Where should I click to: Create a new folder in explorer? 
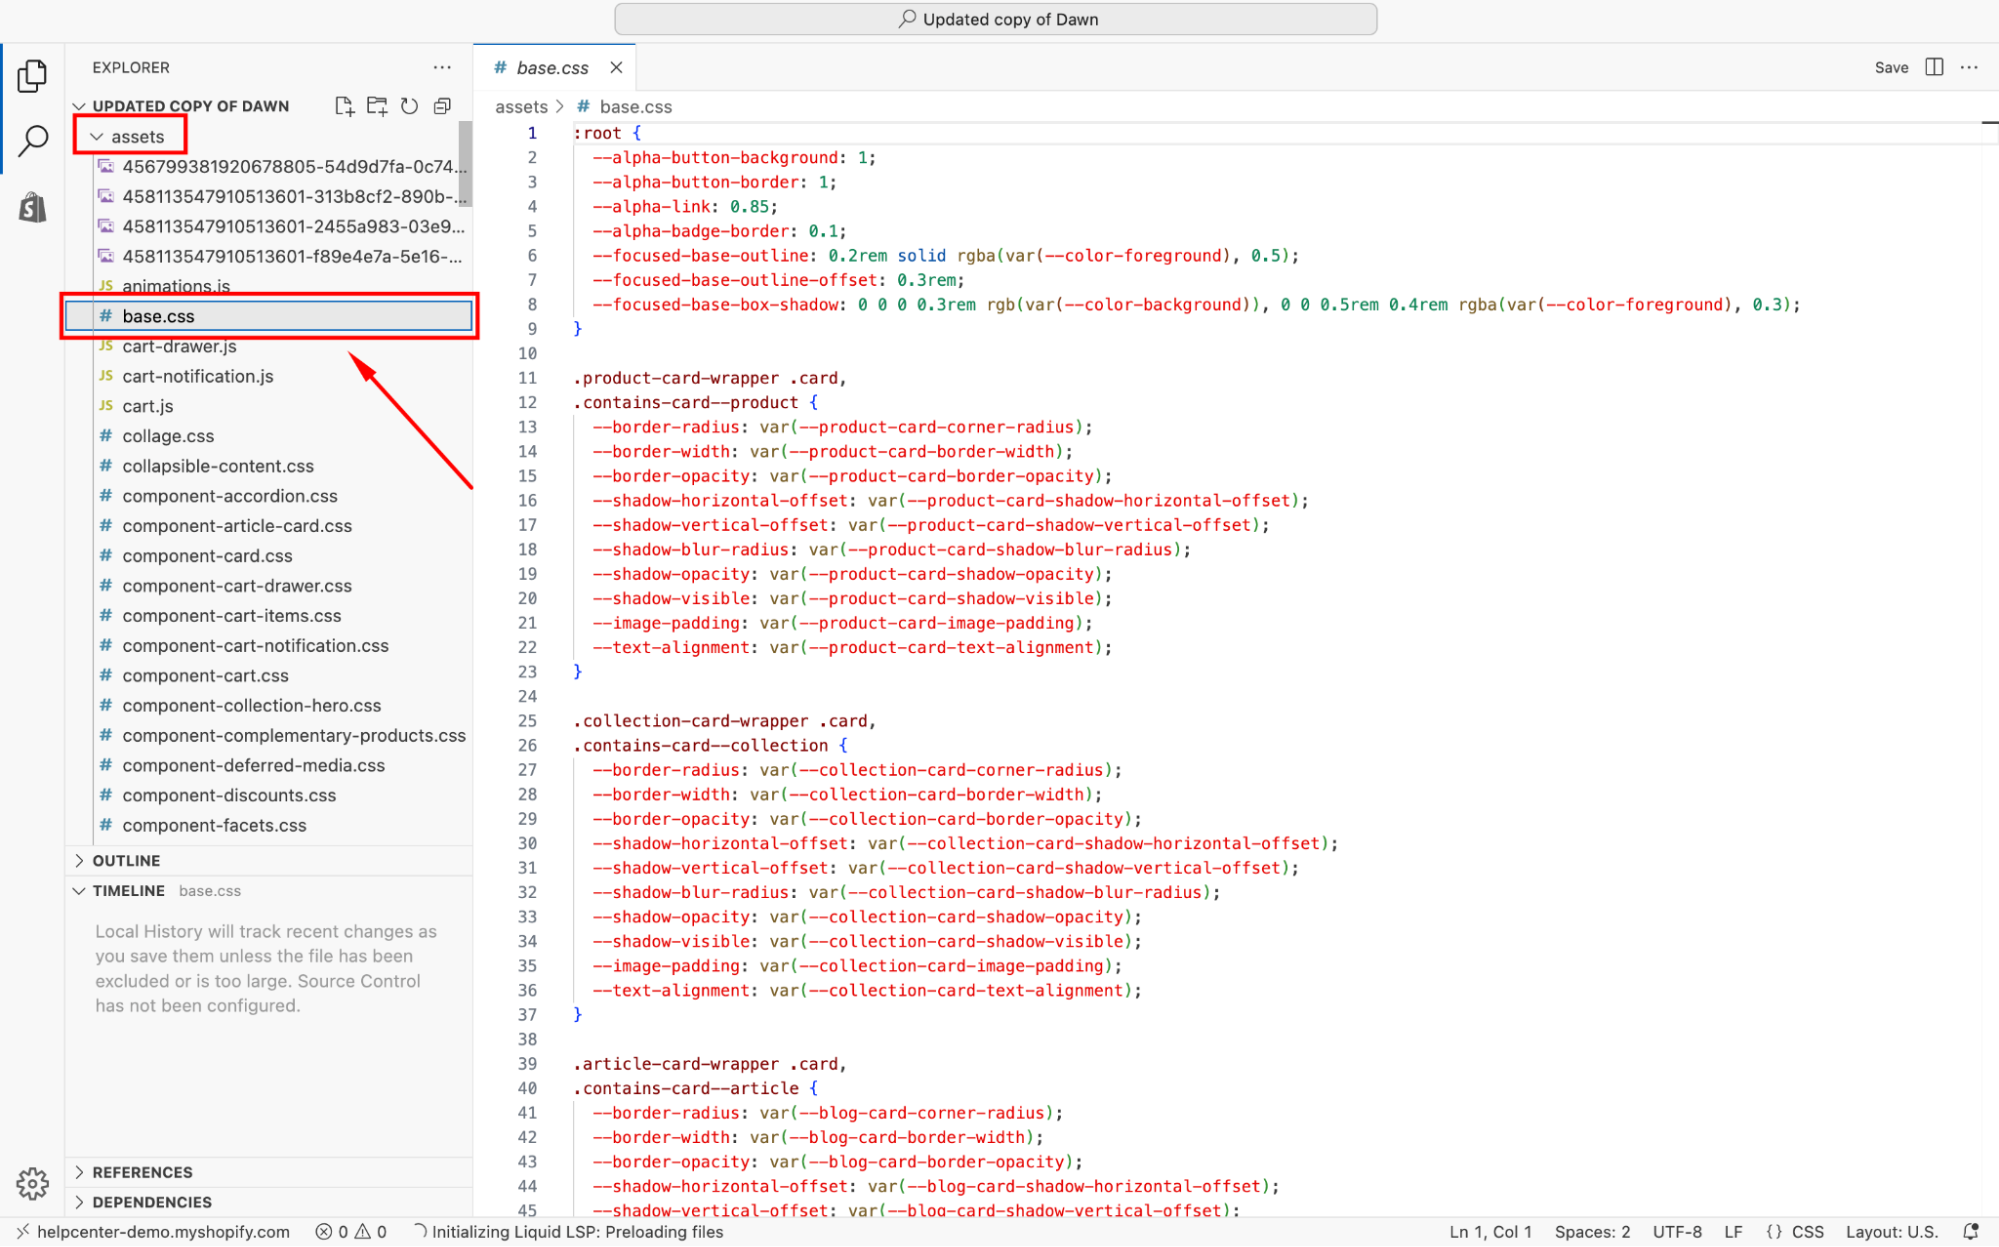tap(377, 106)
